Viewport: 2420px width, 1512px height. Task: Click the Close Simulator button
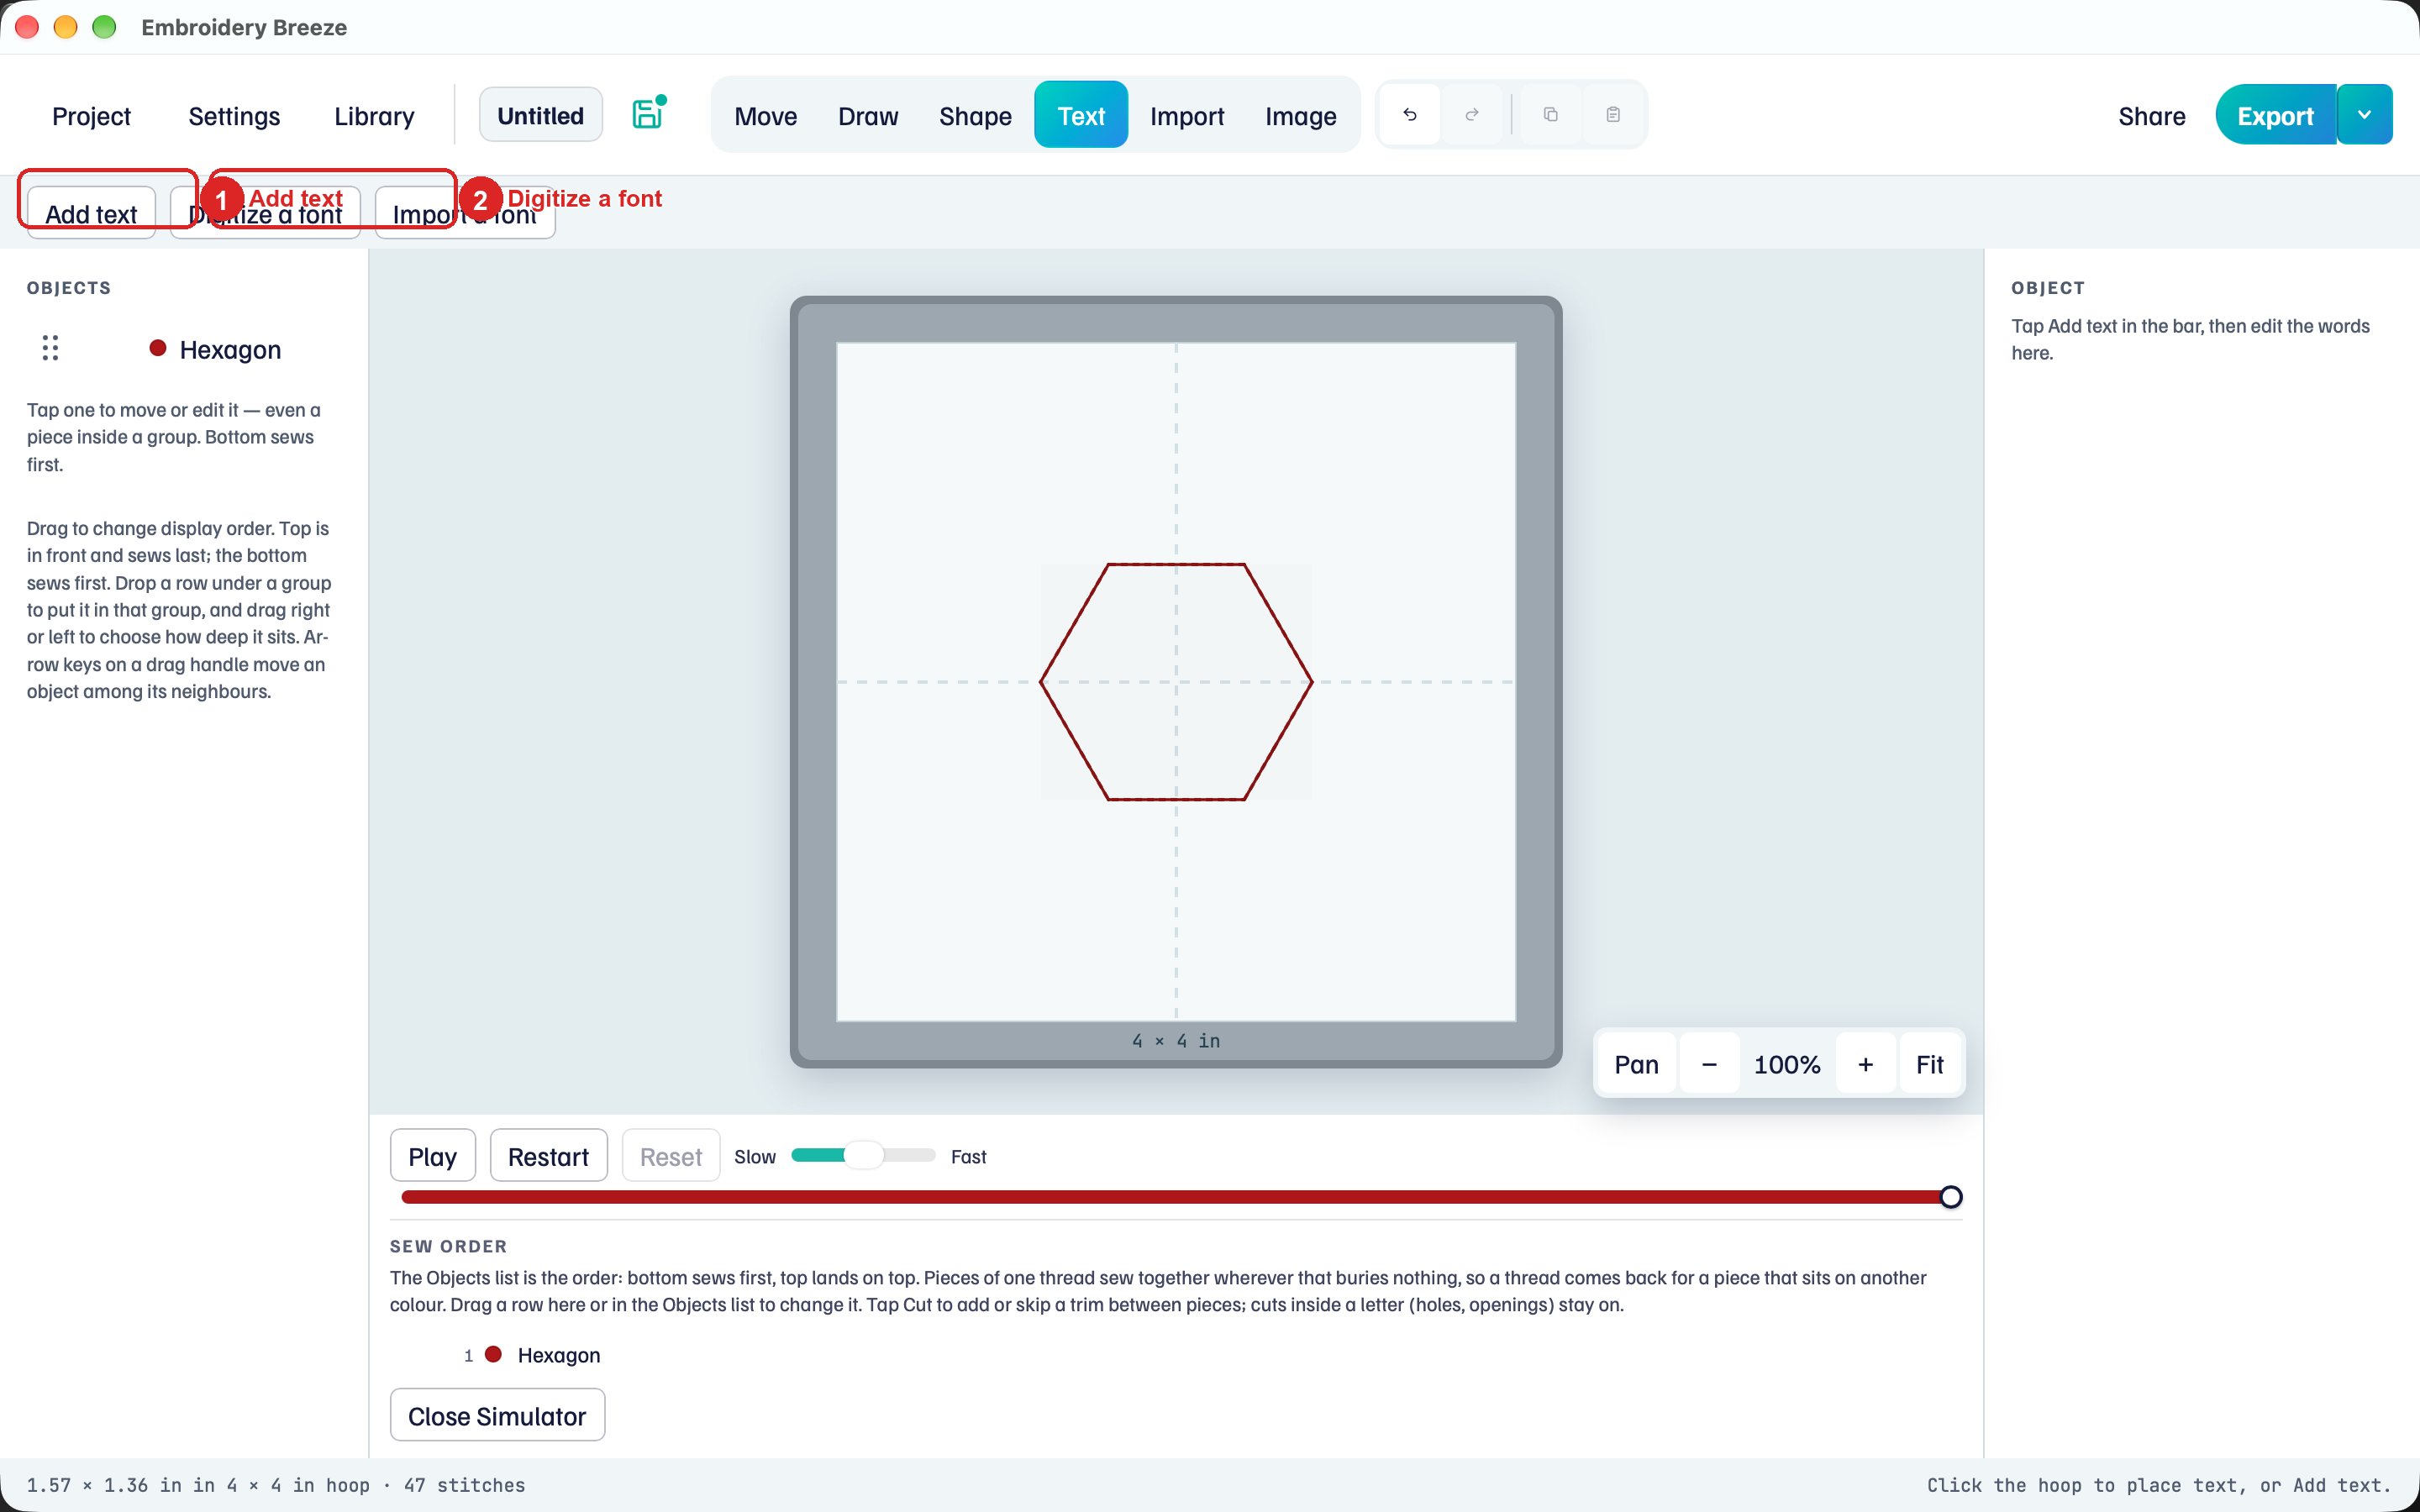coord(497,1416)
